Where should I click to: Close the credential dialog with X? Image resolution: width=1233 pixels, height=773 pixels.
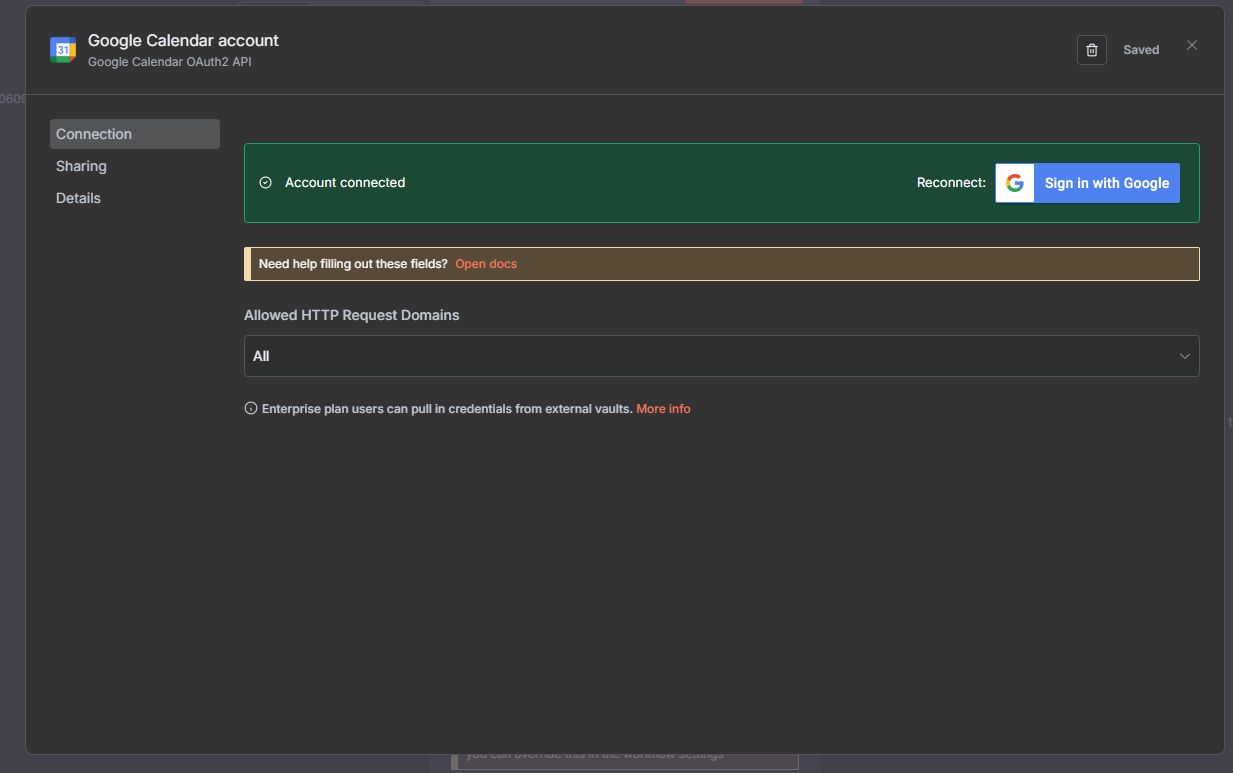1191,45
